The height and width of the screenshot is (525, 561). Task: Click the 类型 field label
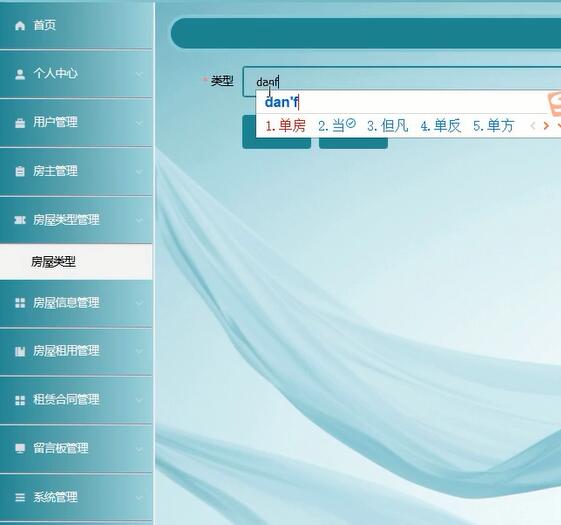(222, 81)
